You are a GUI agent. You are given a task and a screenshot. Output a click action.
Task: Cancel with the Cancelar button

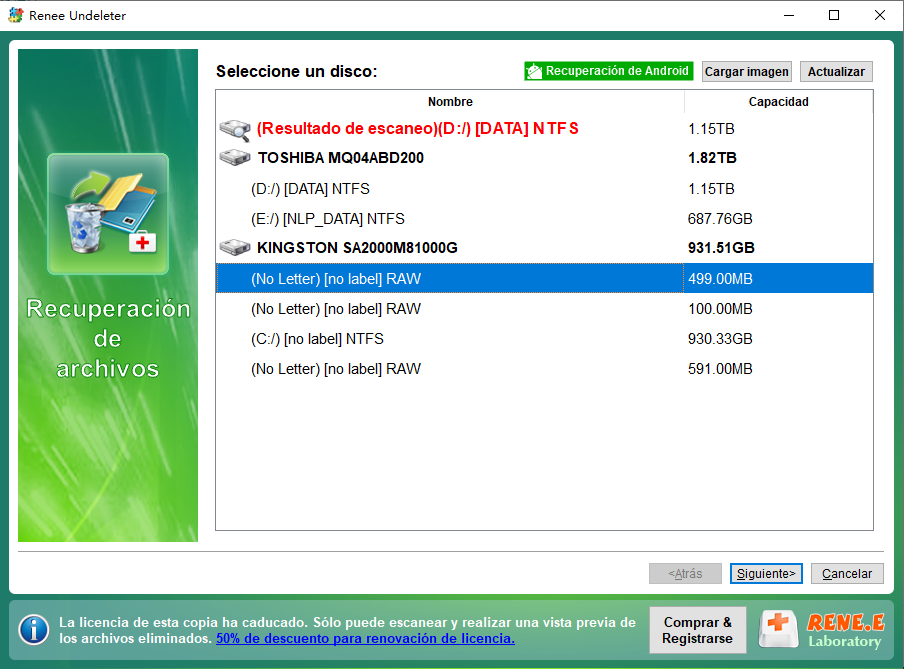pyautogui.click(x=847, y=573)
